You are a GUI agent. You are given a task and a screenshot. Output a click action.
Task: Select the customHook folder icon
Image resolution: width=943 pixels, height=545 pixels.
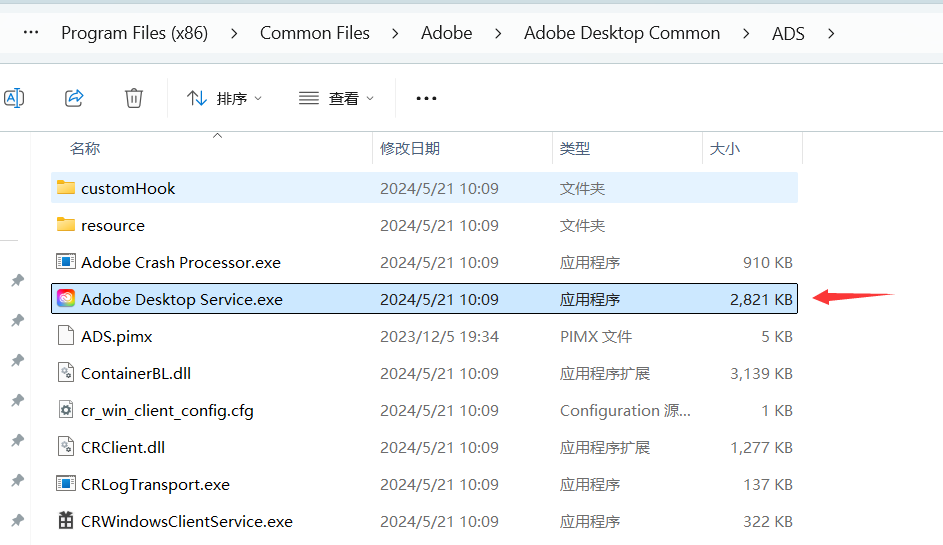click(66, 188)
